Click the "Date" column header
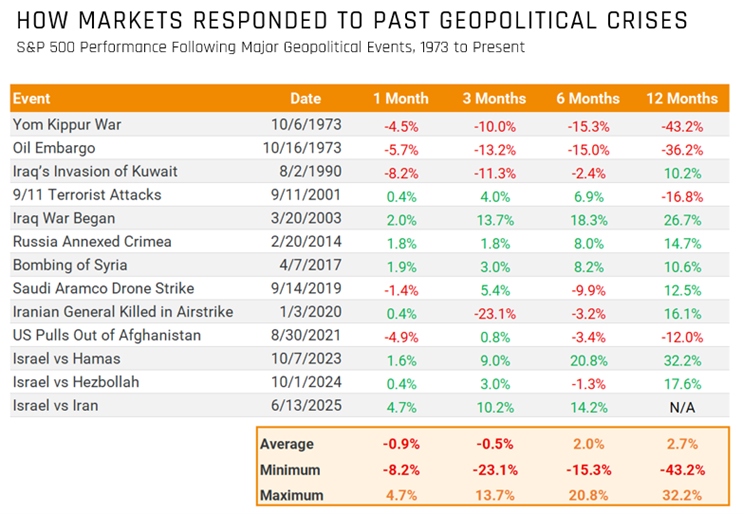The width and height of the screenshot is (742, 514). (x=306, y=99)
